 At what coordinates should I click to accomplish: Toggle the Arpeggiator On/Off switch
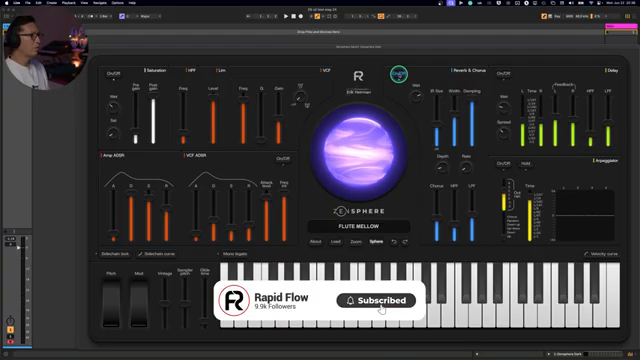(503, 164)
